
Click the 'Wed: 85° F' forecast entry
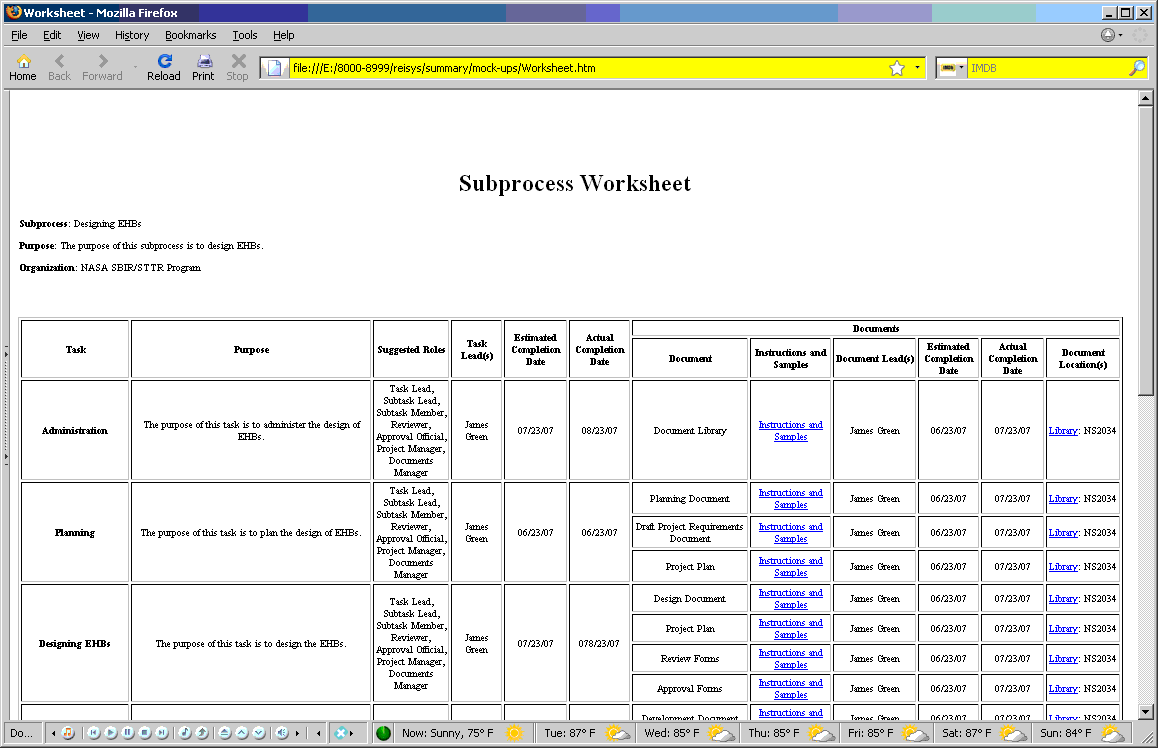tap(671, 733)
